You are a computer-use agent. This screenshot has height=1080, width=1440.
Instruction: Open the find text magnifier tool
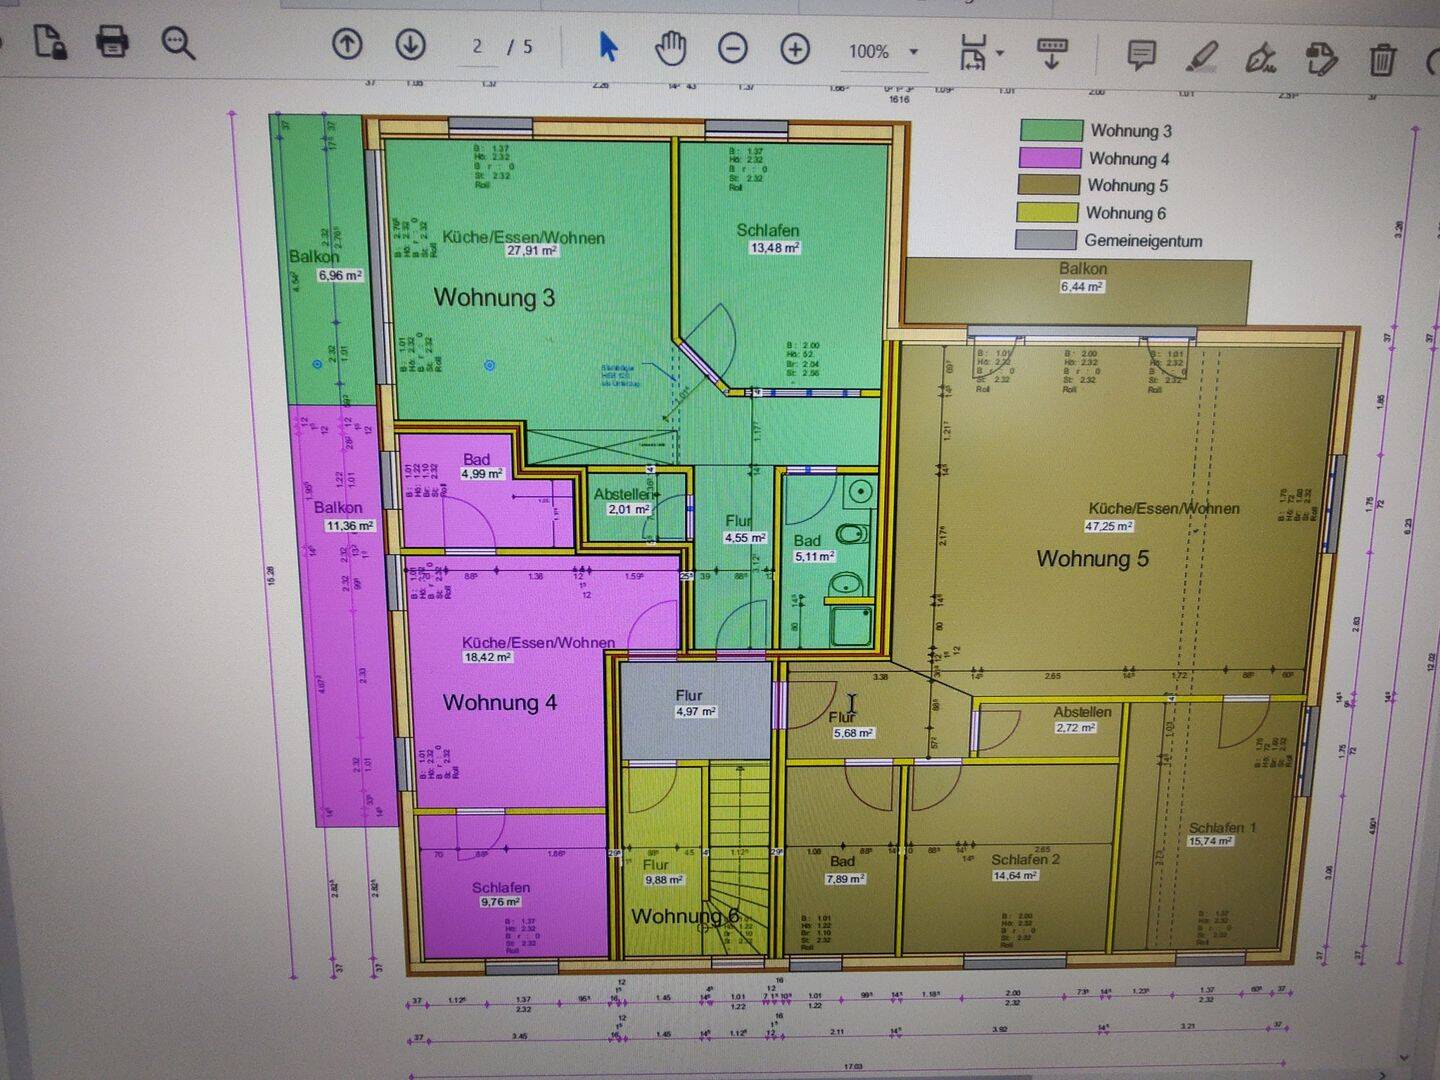click(178, 43)
